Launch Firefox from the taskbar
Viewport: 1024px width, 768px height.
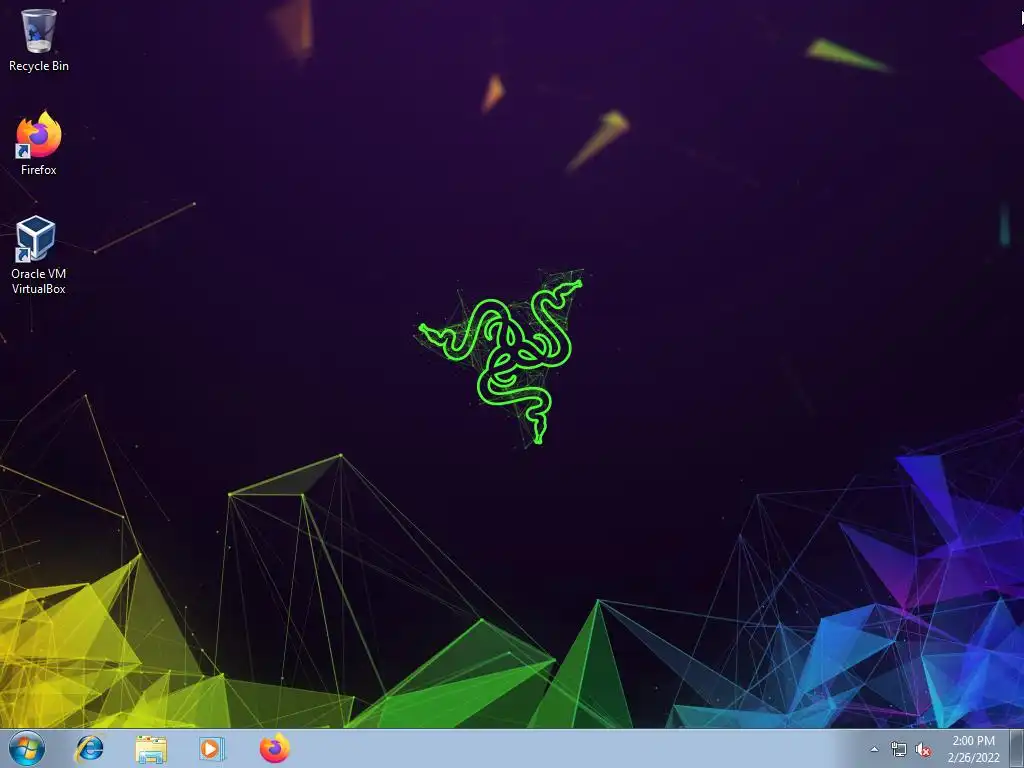coord(274,748)
